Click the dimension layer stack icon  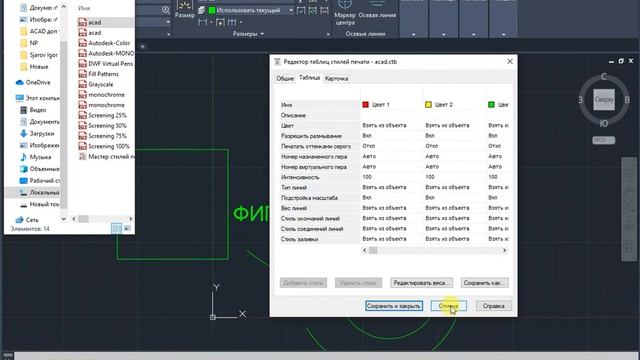tap(202, 10)
